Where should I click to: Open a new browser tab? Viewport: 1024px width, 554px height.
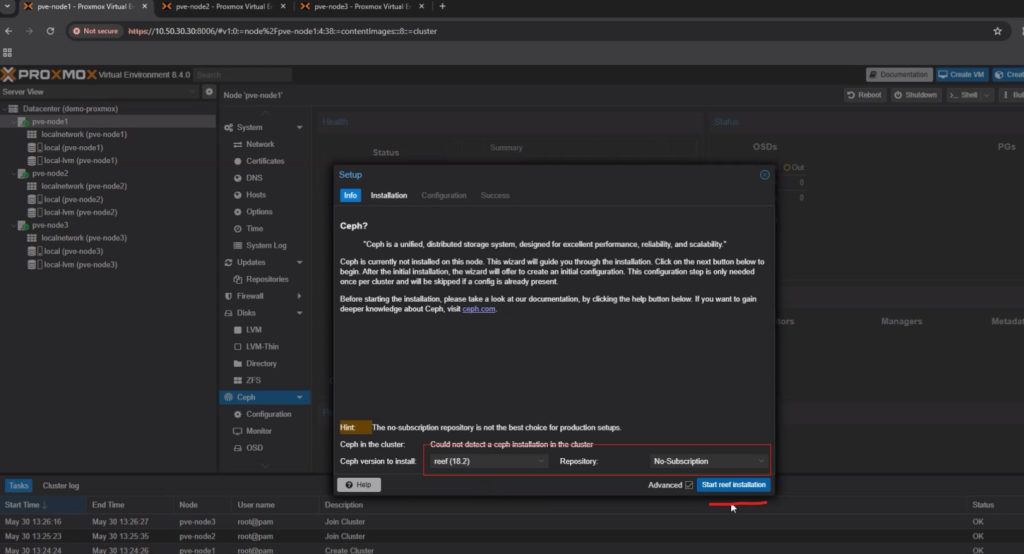click(442, 7)
